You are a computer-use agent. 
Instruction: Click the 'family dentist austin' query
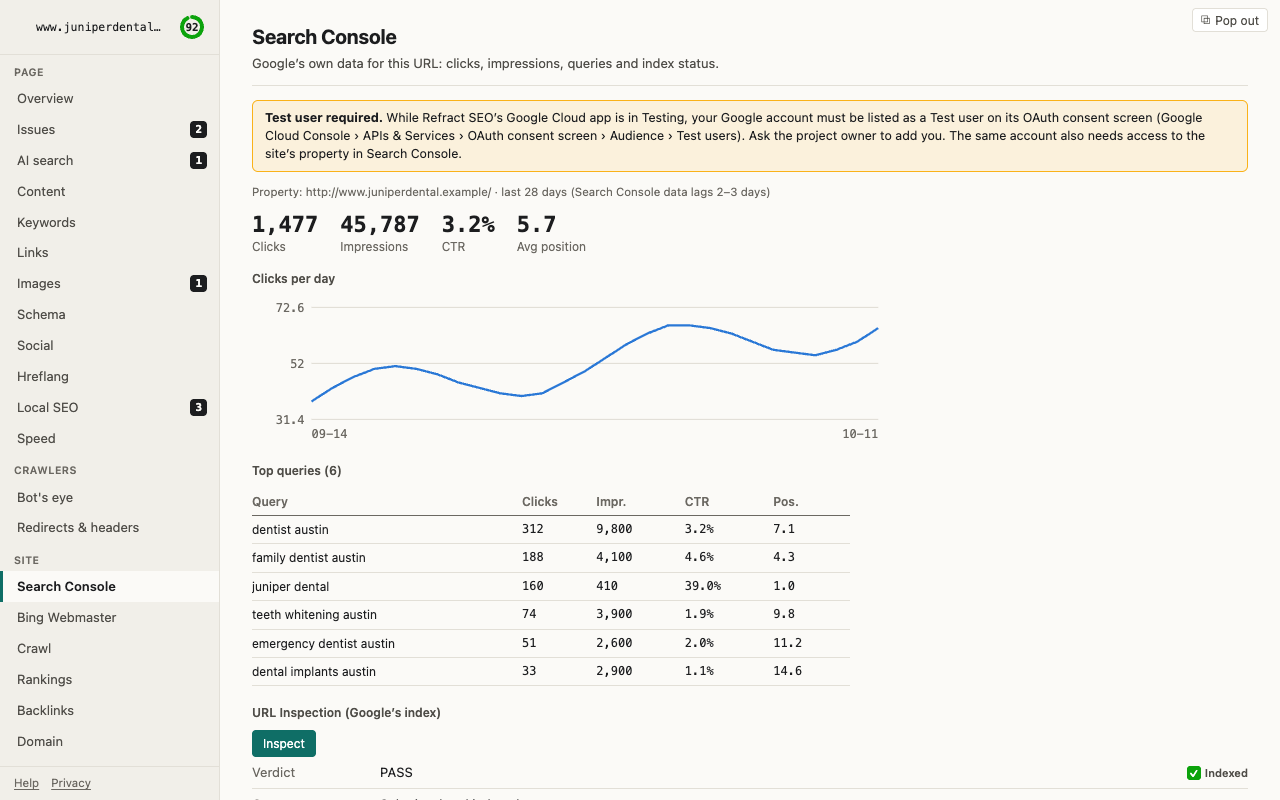coord(309,557)
